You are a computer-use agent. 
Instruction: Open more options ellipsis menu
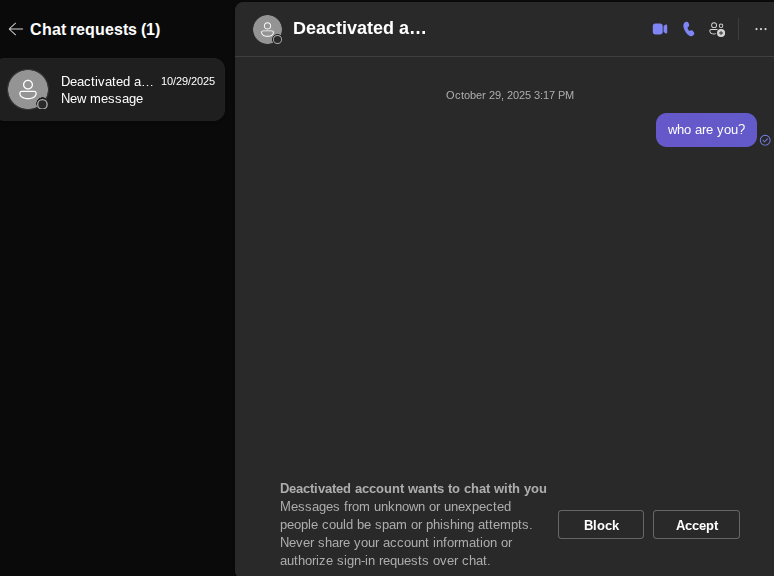tap(761, 29)
